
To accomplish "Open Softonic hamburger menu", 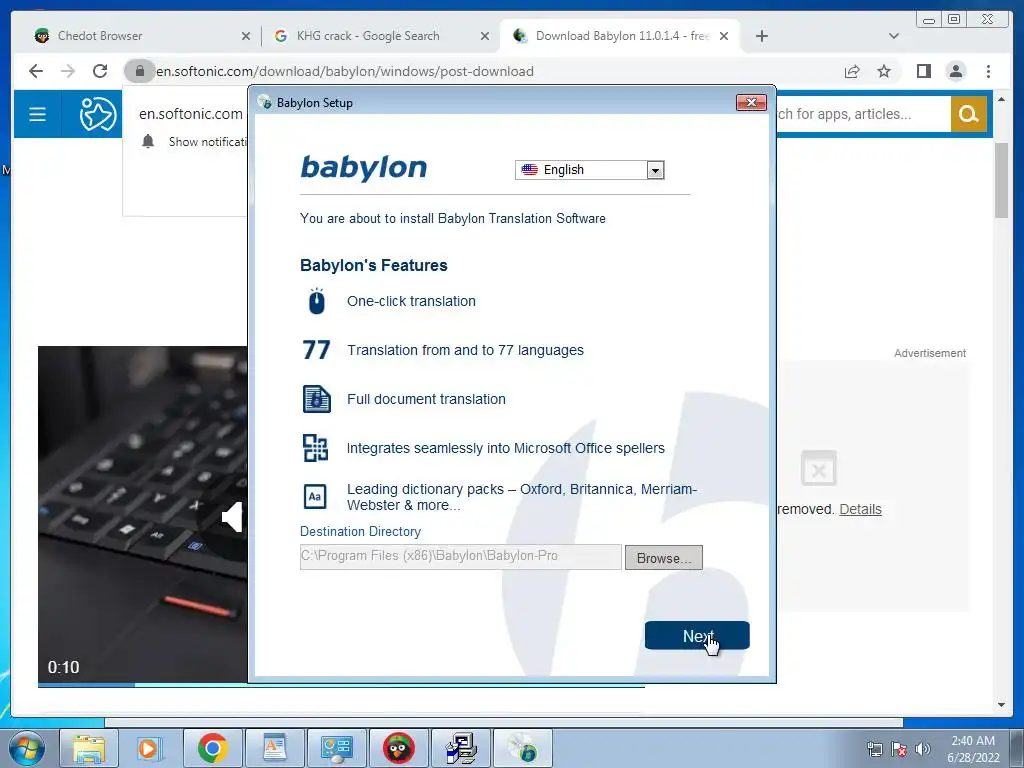I will tap(37, 114).
